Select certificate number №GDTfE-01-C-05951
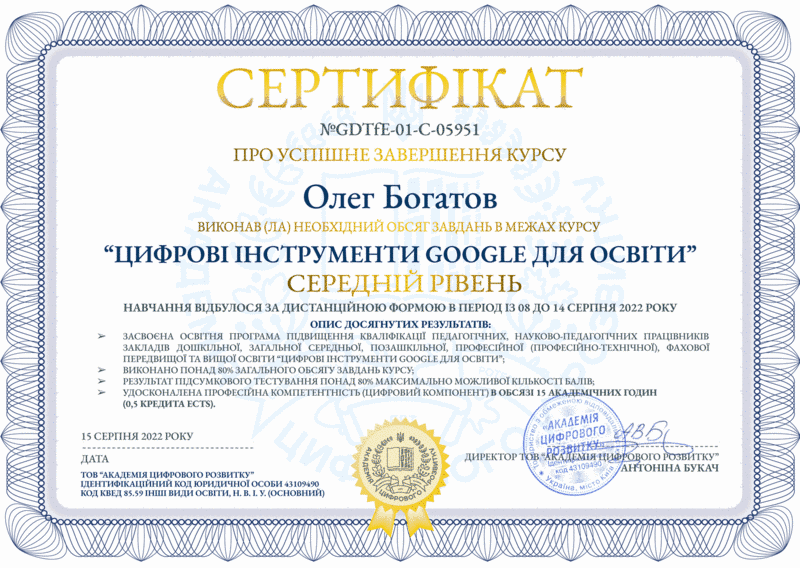Viewport: 800px width, 568px height. click(399, 130)
